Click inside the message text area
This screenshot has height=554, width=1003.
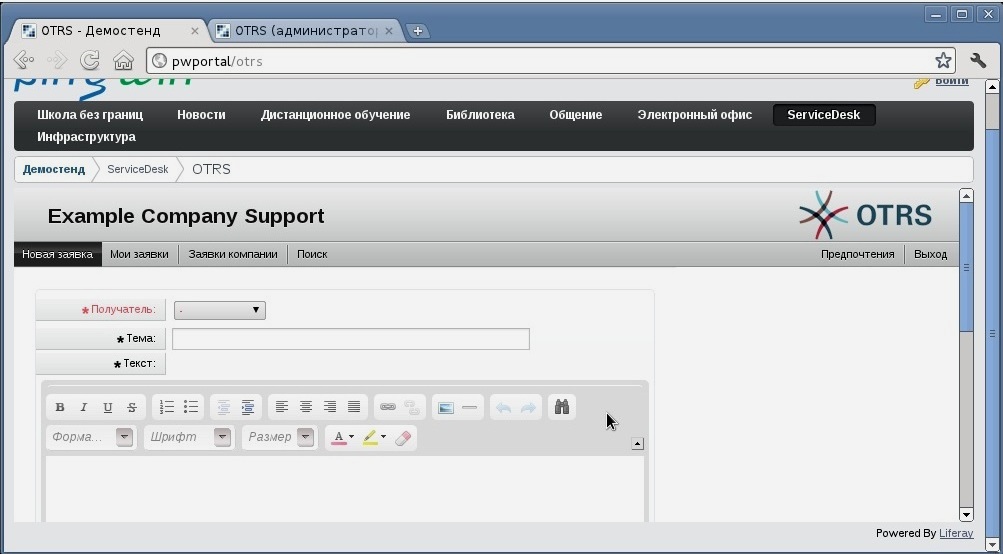point(345,487)
